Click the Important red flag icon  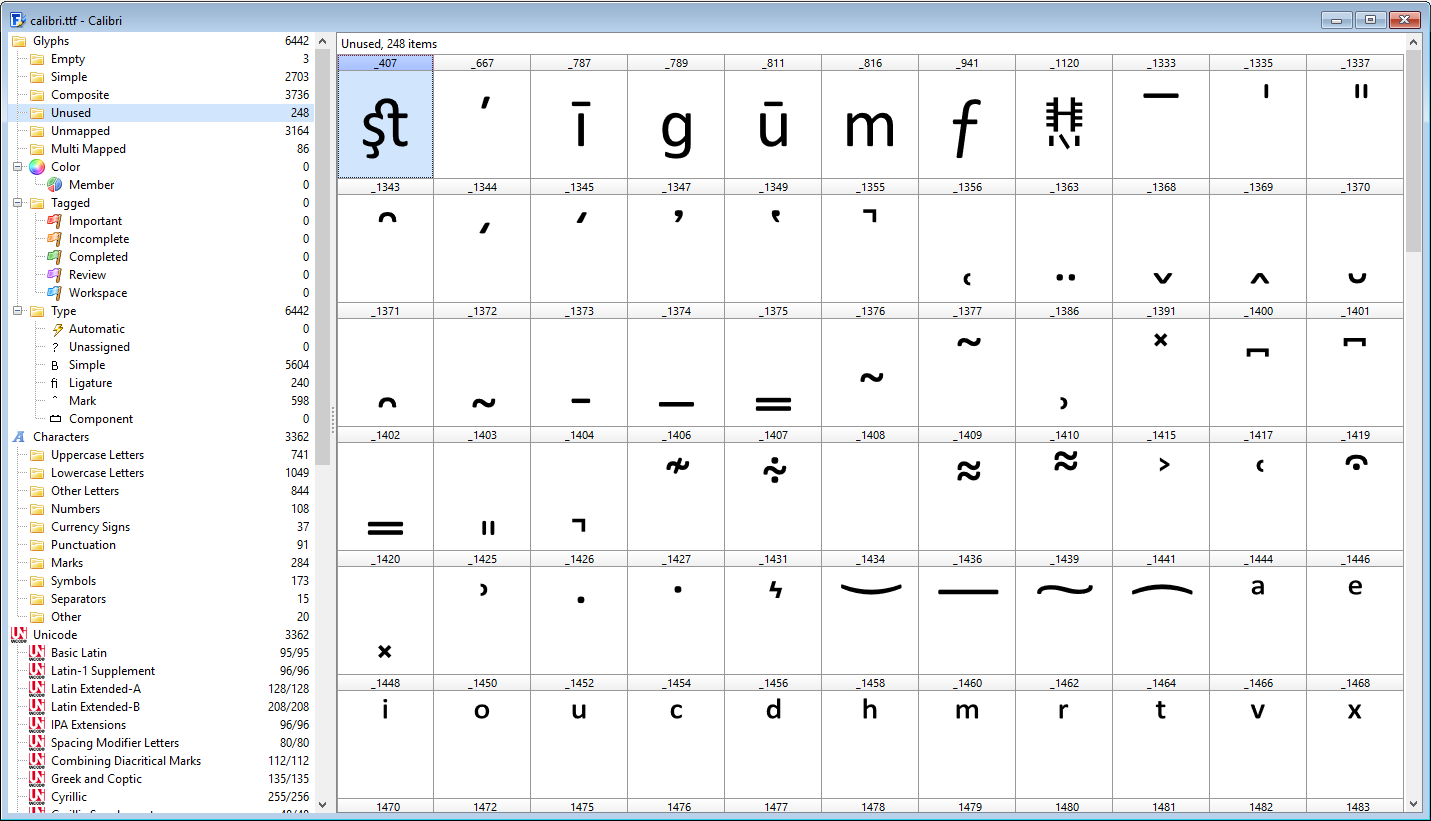click(55, 221)
